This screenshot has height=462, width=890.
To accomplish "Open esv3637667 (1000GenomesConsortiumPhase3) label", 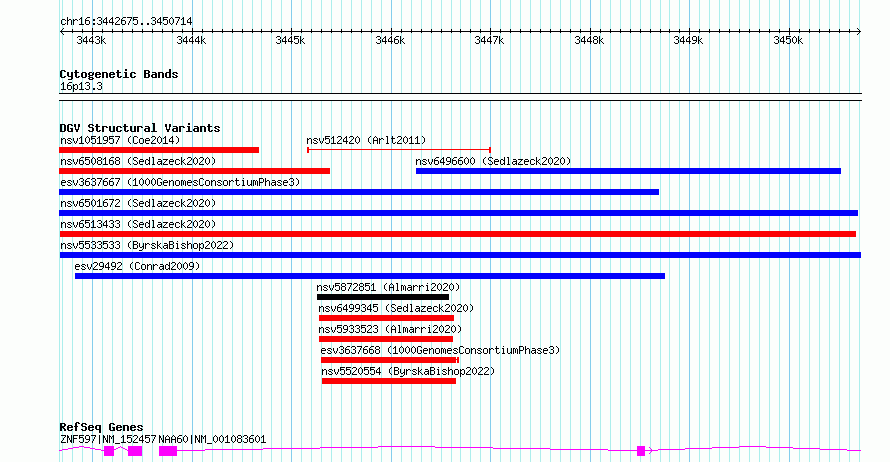I will tap(180, 182).
